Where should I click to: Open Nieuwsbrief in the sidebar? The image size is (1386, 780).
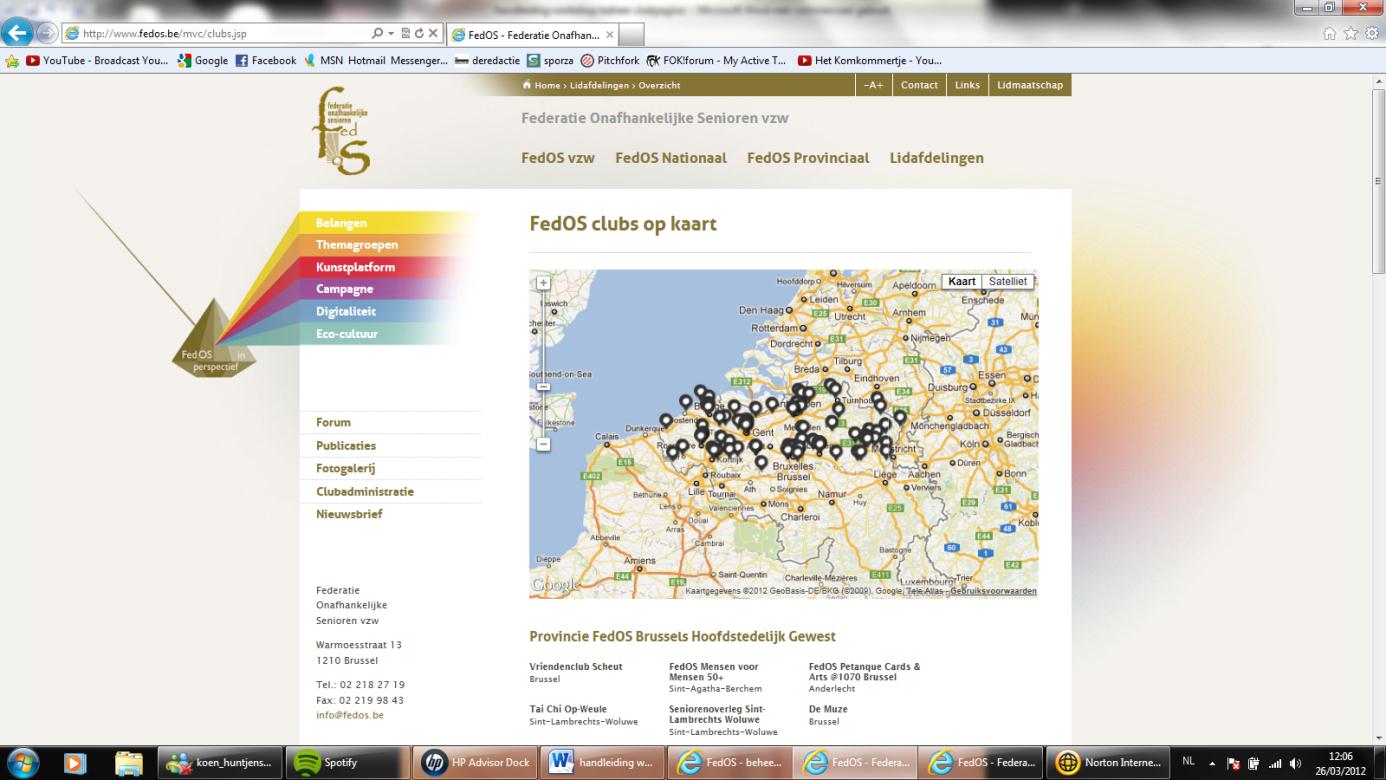pyautogui.click(x=349, y=514)
